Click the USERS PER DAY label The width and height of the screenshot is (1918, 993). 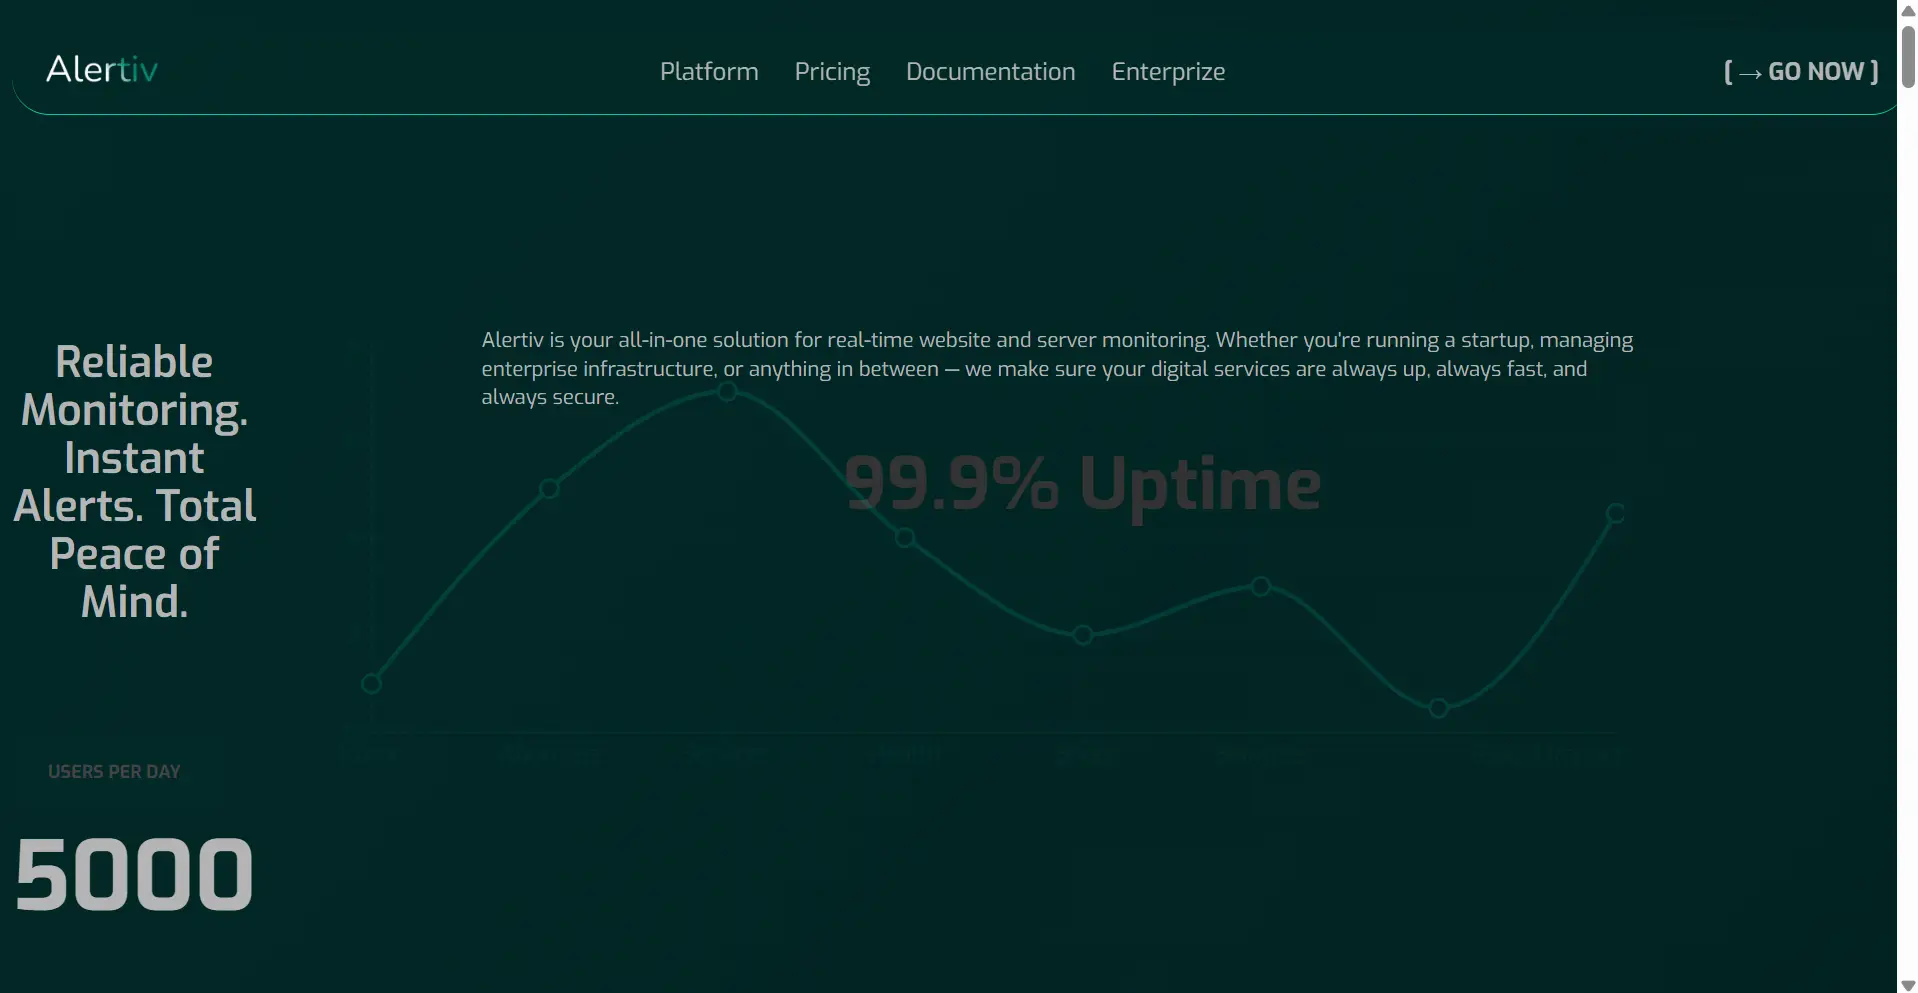pyautogui.click(x=113, y=770)
